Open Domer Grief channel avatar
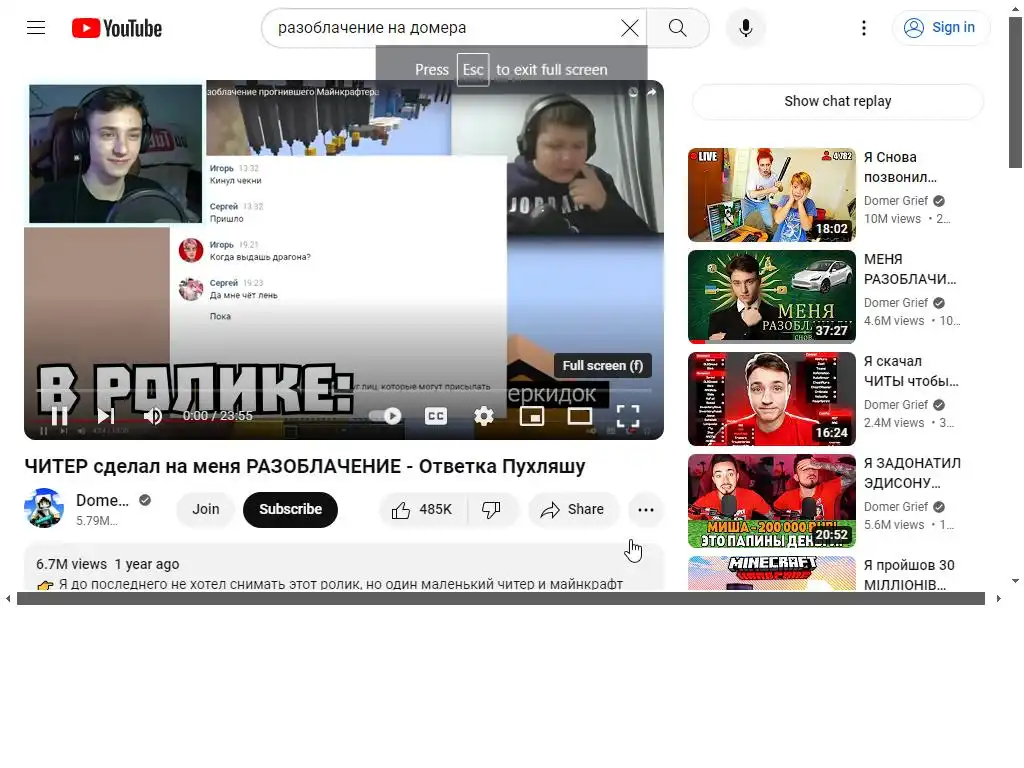The height and width of the screenshot is (768, 1024). [x=44, y=508]
